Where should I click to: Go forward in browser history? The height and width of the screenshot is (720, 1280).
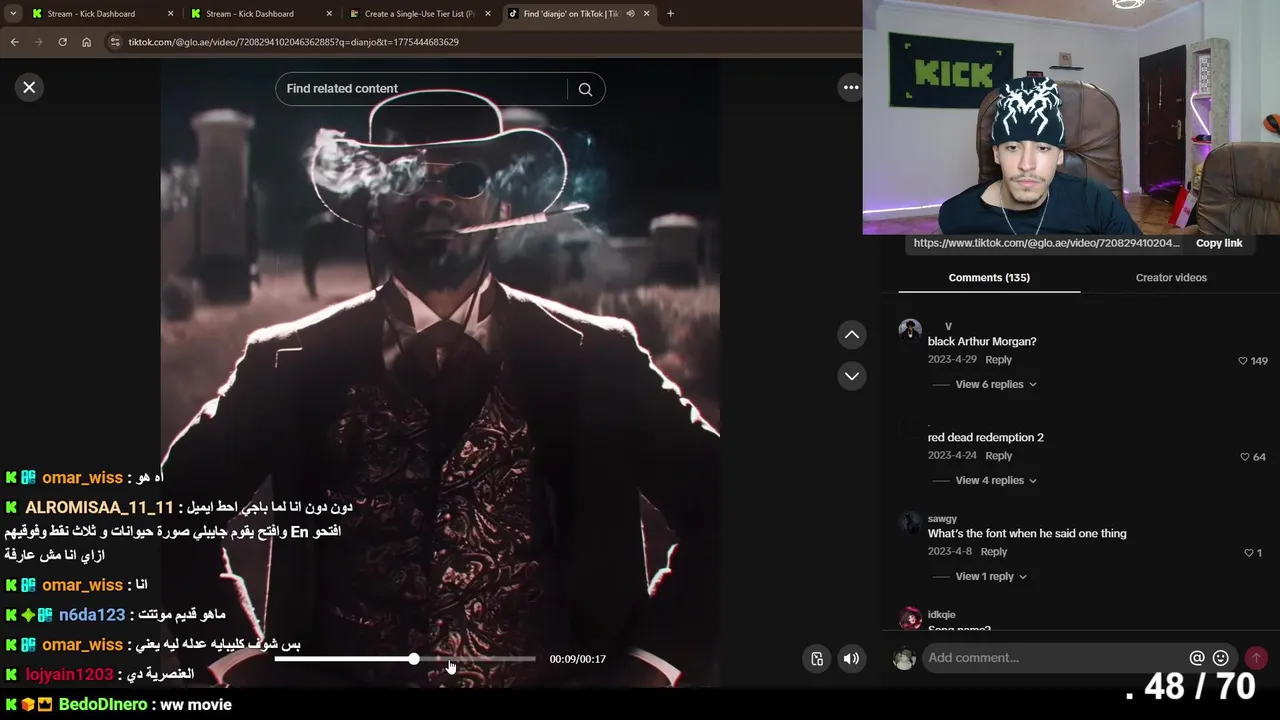[38, 42]
